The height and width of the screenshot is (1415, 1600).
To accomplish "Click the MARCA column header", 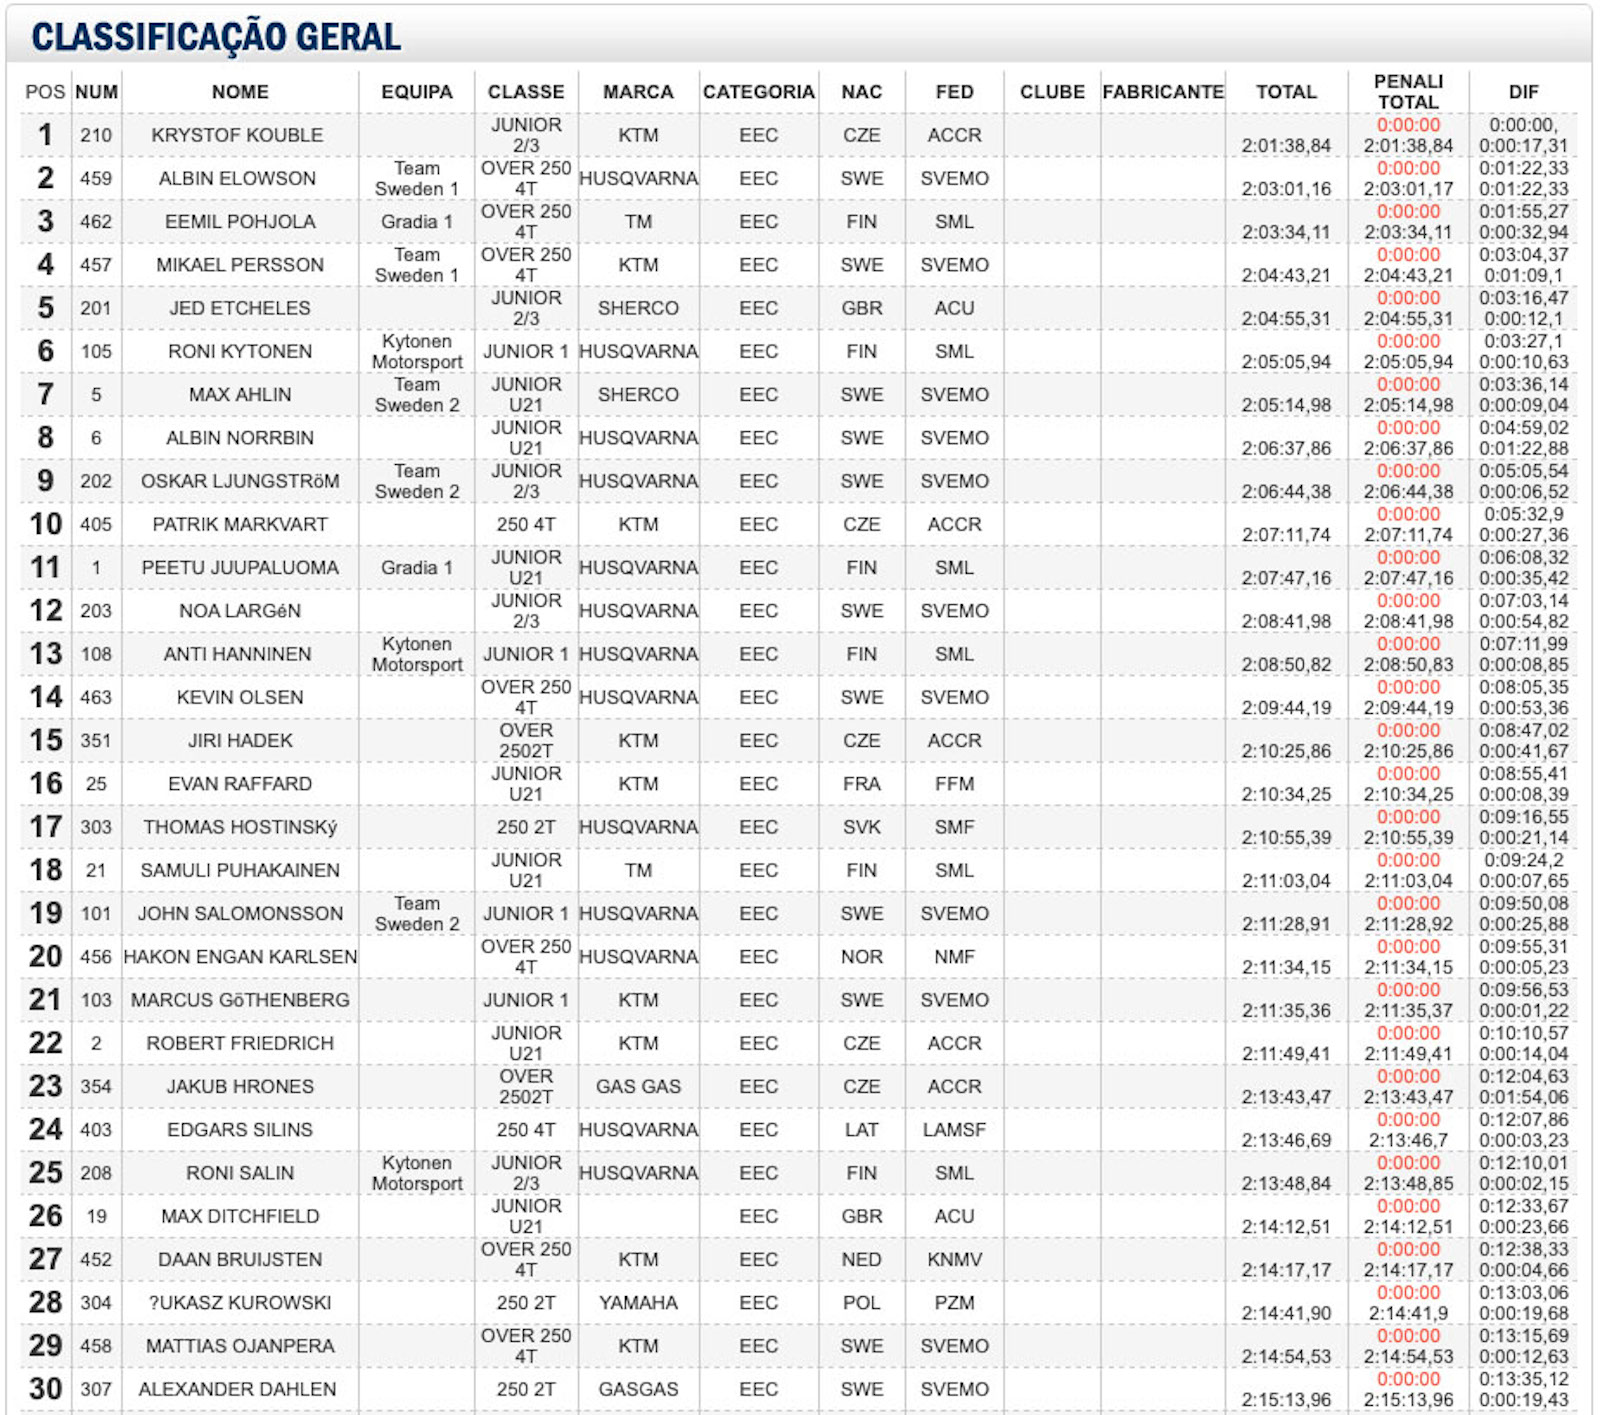I will click(x=638, y=92).
